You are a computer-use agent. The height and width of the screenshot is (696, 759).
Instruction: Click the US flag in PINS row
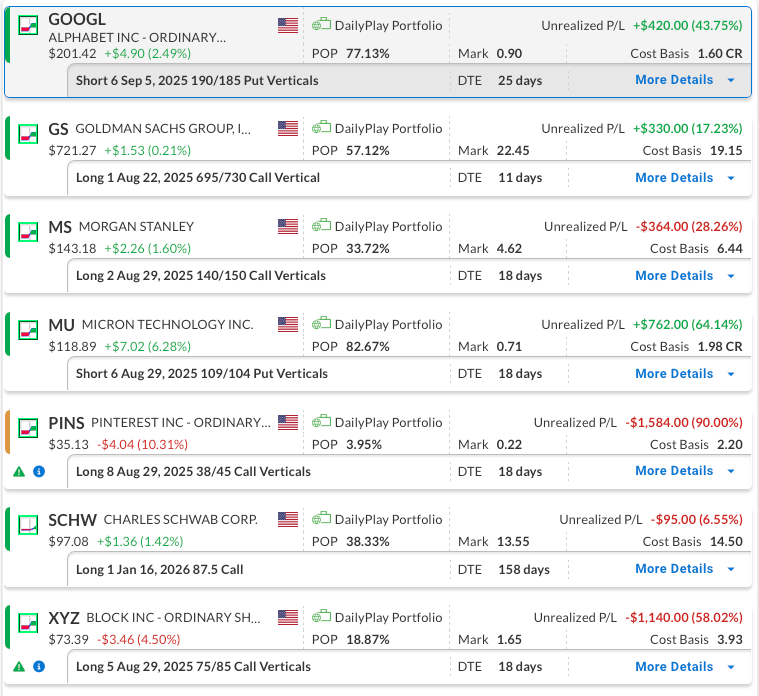pyautogui.click(x=288, y=422)
